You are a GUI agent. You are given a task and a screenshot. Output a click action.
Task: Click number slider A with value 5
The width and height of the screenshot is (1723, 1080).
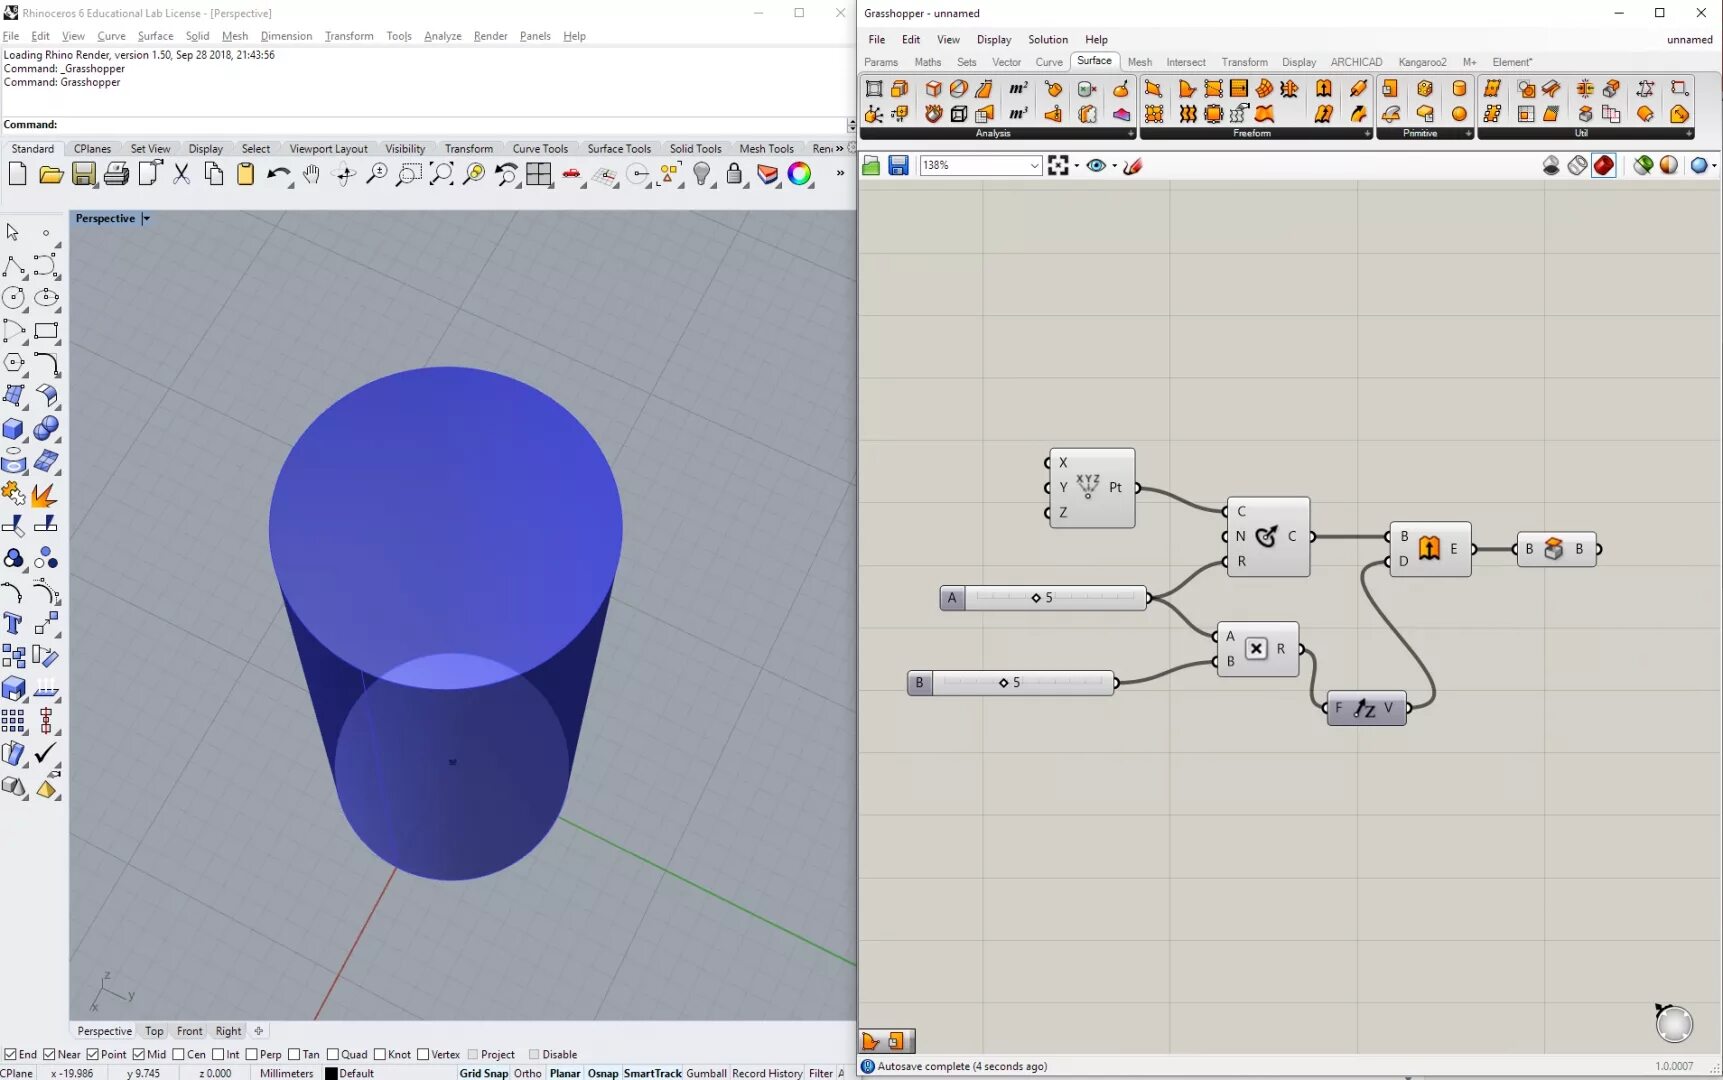click(x=1044, y=598)
